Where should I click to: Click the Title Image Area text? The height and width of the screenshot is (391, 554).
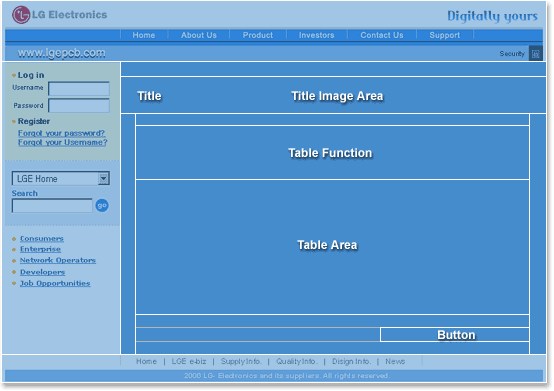point(337,96)
